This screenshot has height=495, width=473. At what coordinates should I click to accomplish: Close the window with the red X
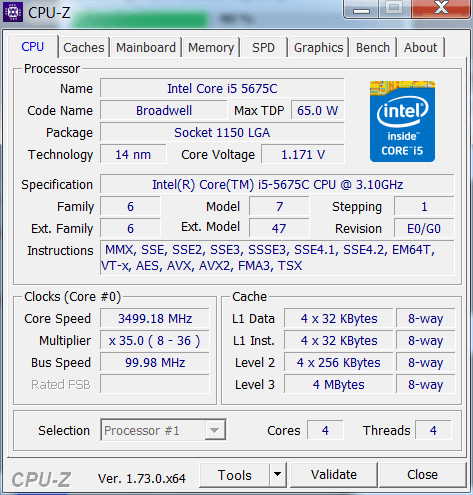[x=441, y=9]
